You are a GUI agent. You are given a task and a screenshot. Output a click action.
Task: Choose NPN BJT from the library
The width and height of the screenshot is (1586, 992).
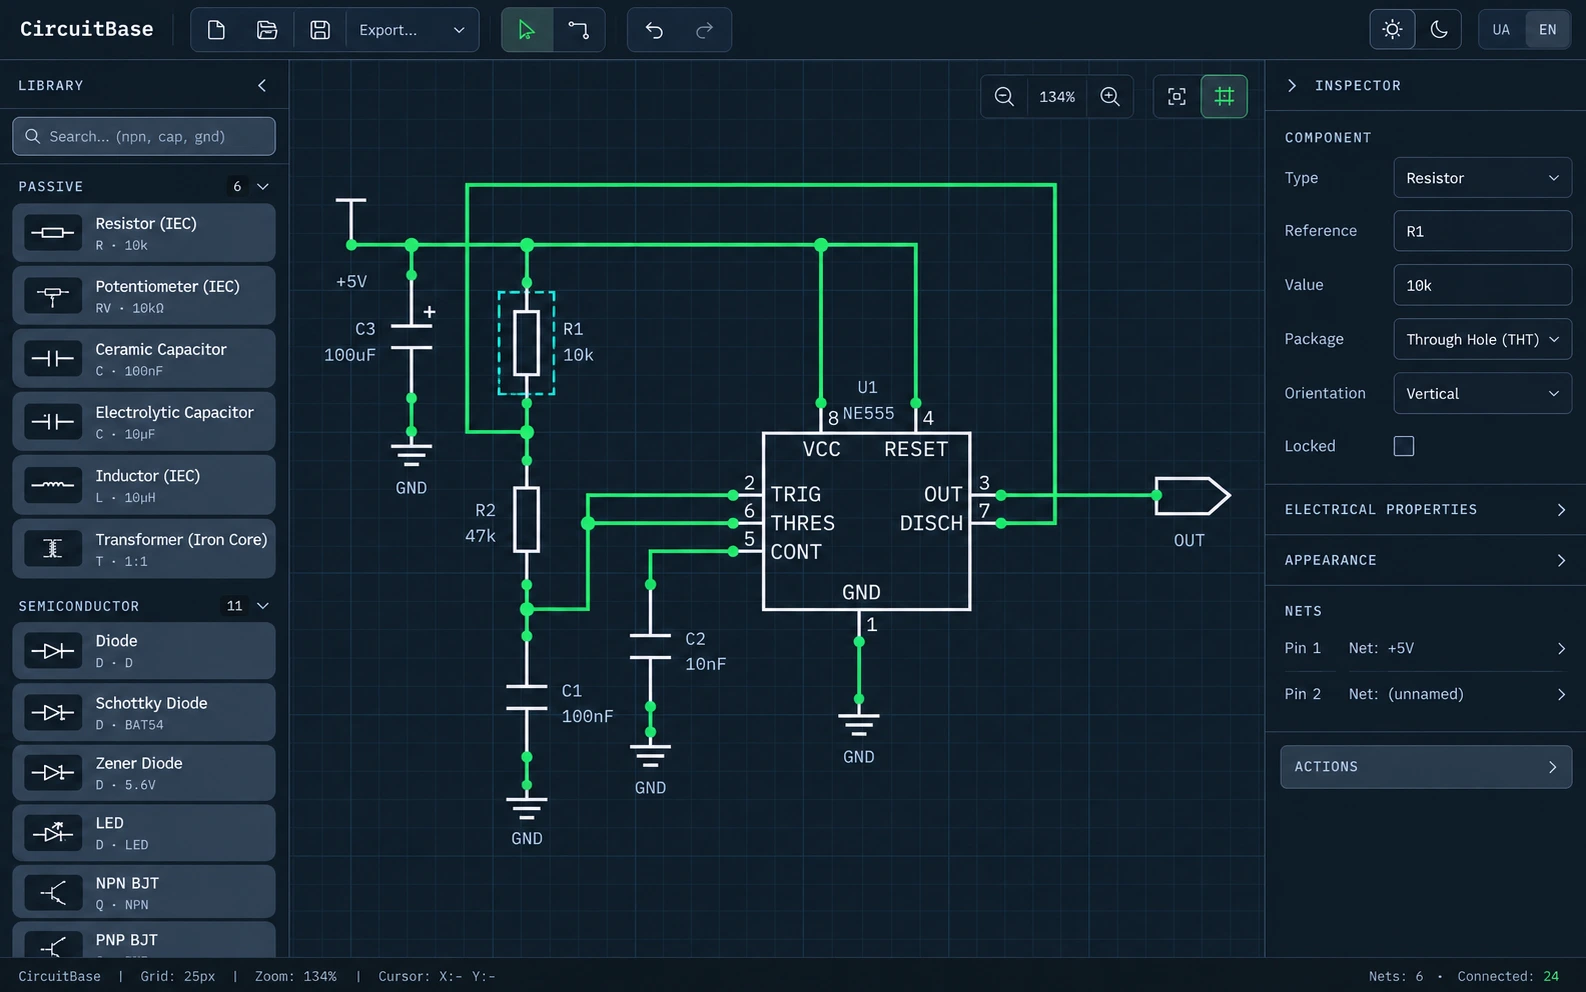coord(144,892)
